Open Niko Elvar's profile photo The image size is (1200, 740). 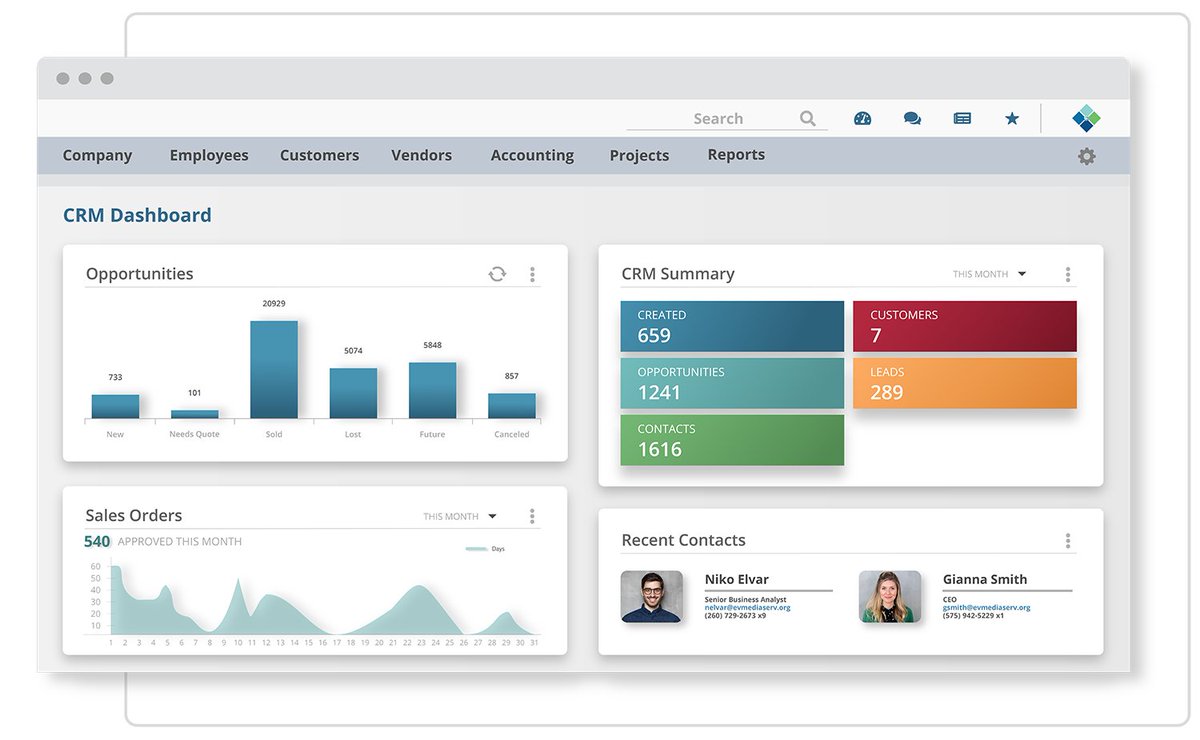tap(652, 597)
